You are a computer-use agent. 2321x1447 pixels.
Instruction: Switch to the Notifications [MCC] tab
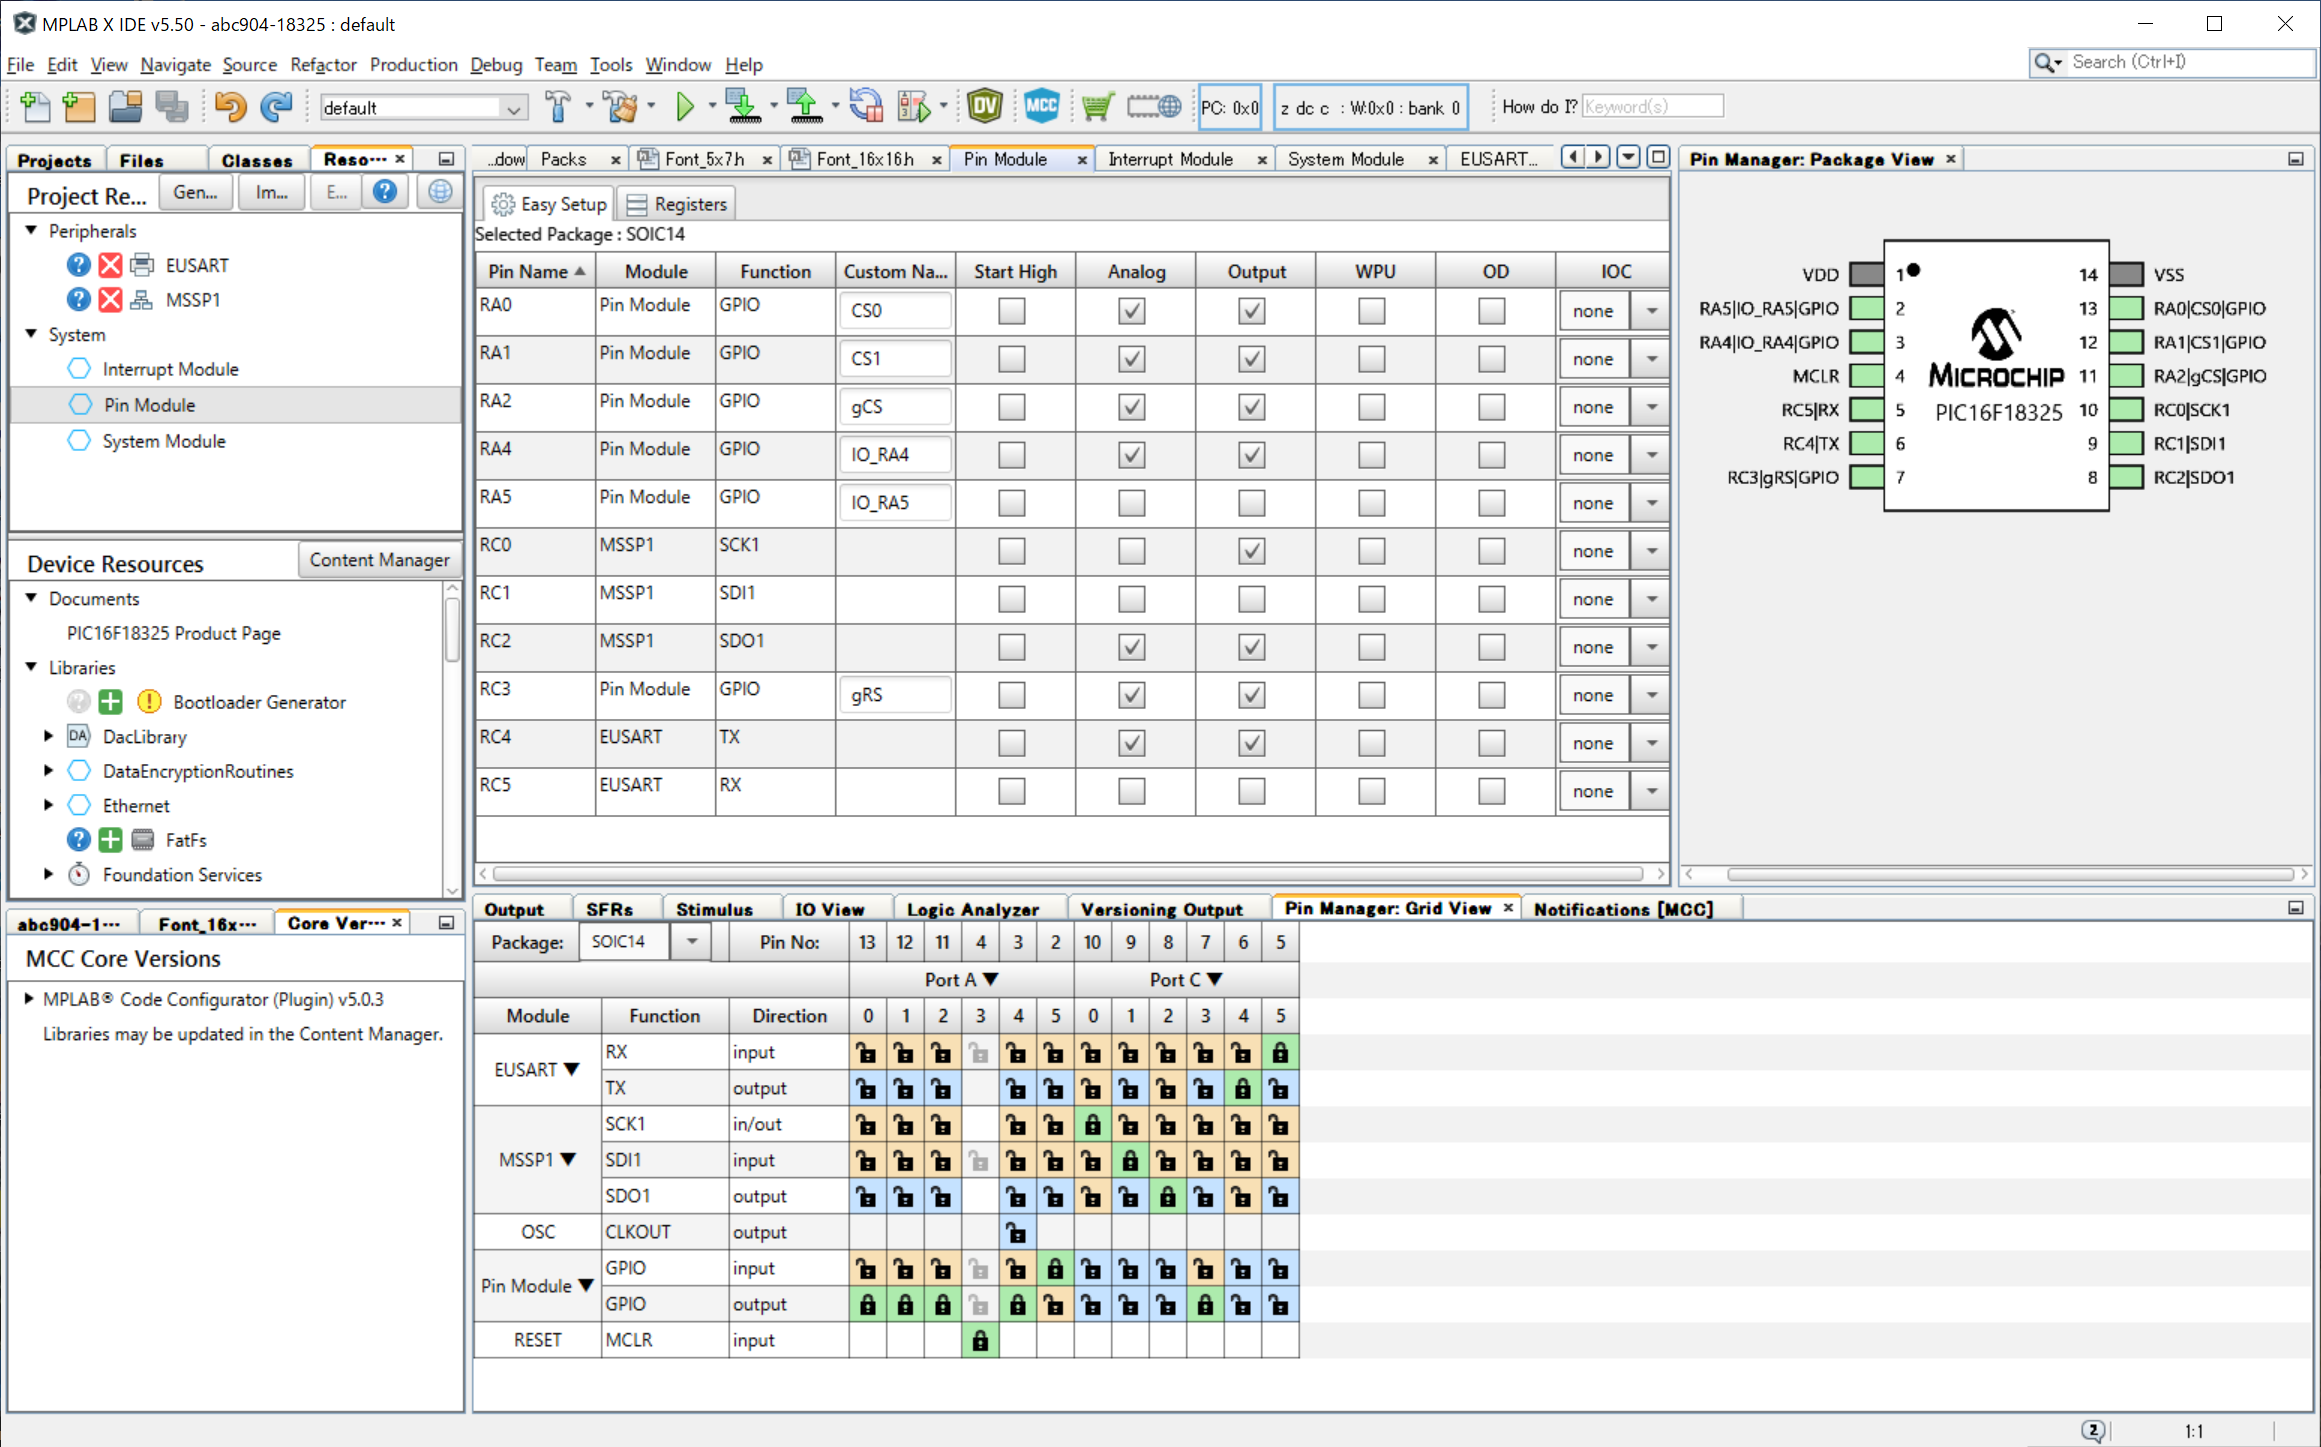pos(1623,909)
